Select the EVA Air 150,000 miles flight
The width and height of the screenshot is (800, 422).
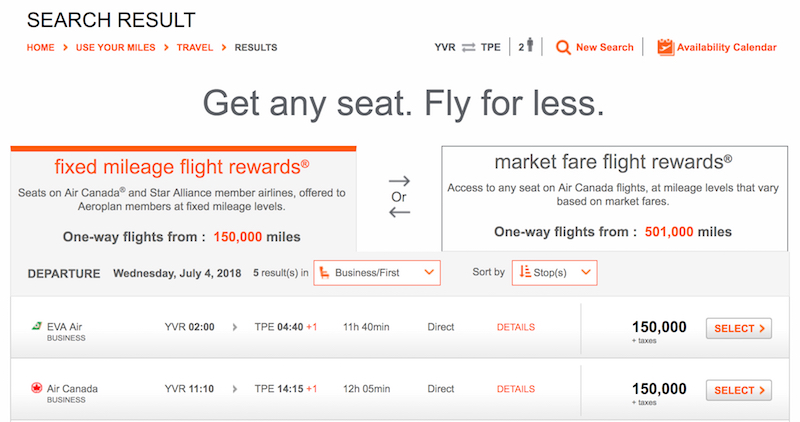point(738,328)
